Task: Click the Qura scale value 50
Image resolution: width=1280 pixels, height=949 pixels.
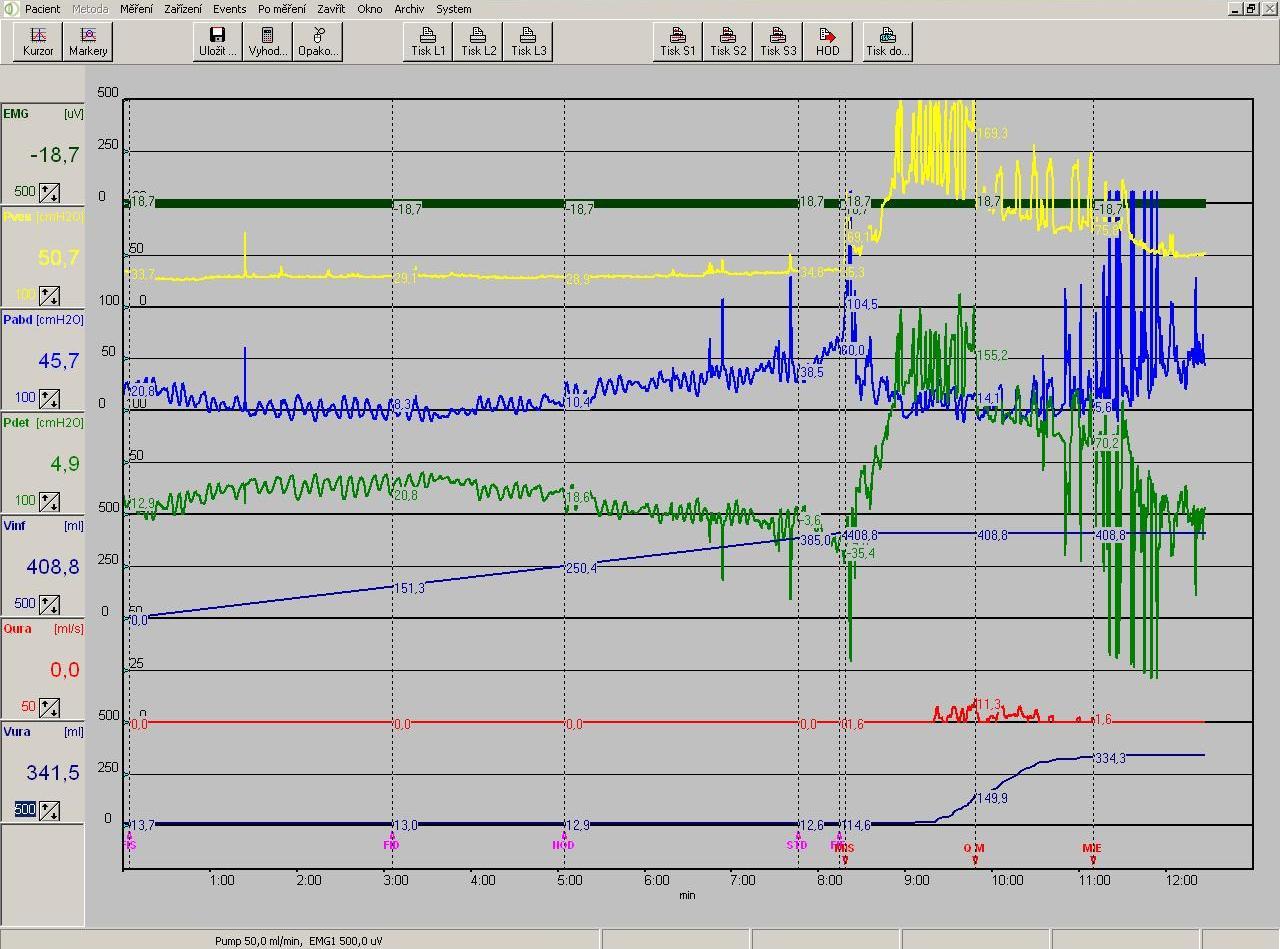Action: [x=29, y=707]
